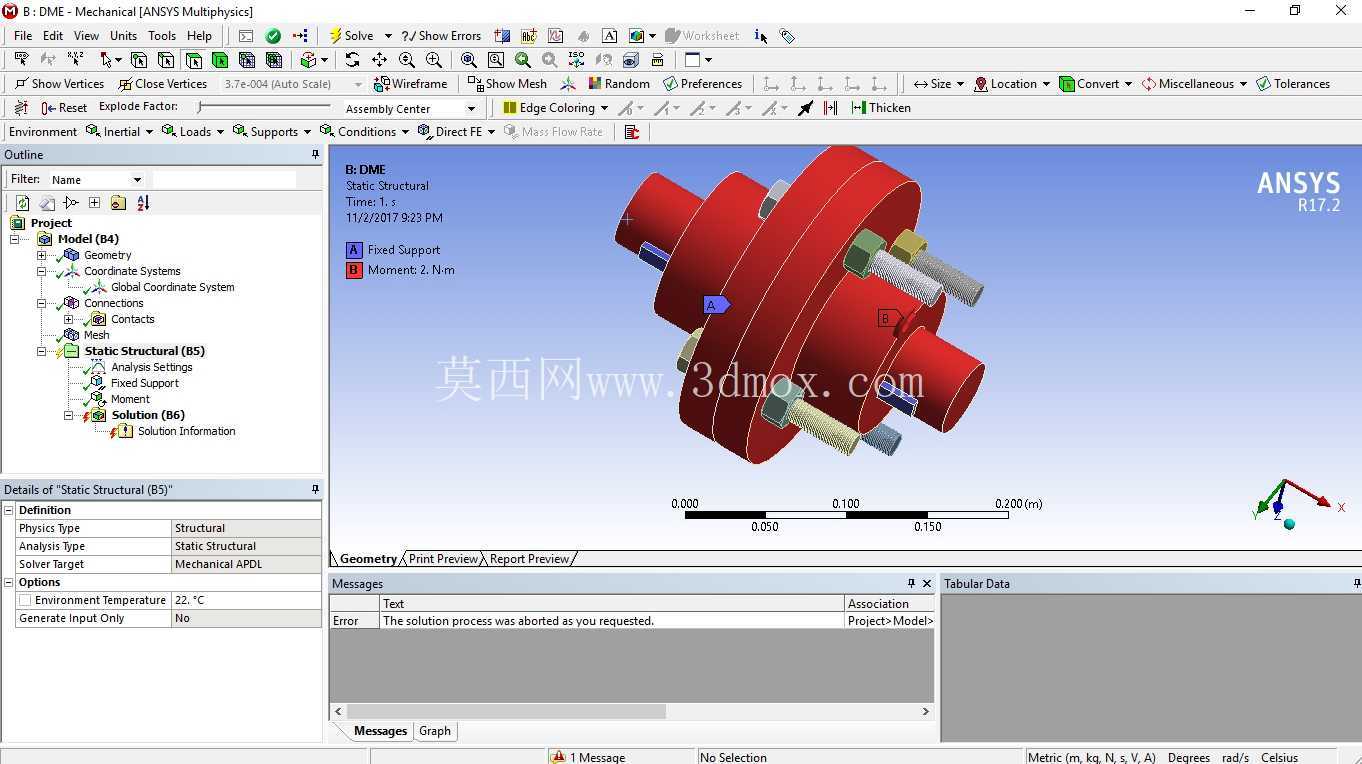Open the New Section Plane icon
The image size is (1362, 764).
(502, 36)
